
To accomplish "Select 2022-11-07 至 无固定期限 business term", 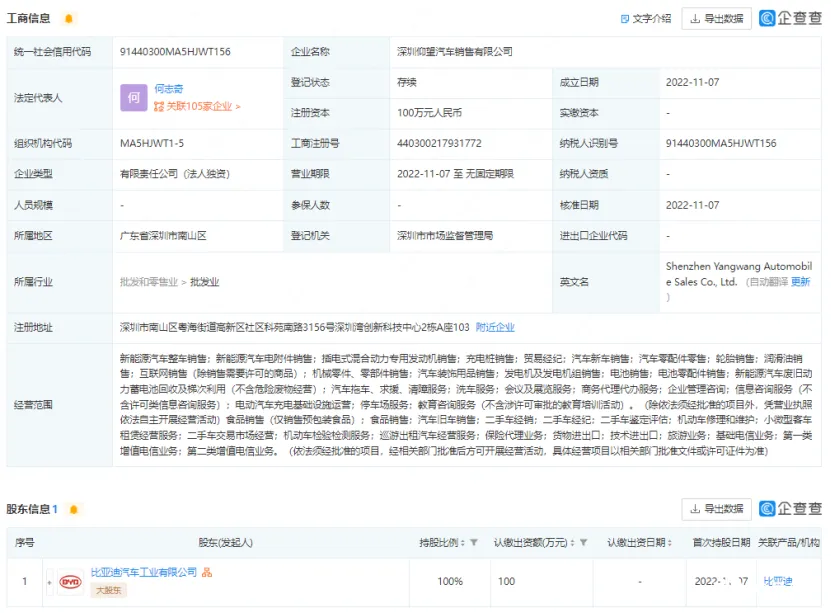I will coord(455,174).
